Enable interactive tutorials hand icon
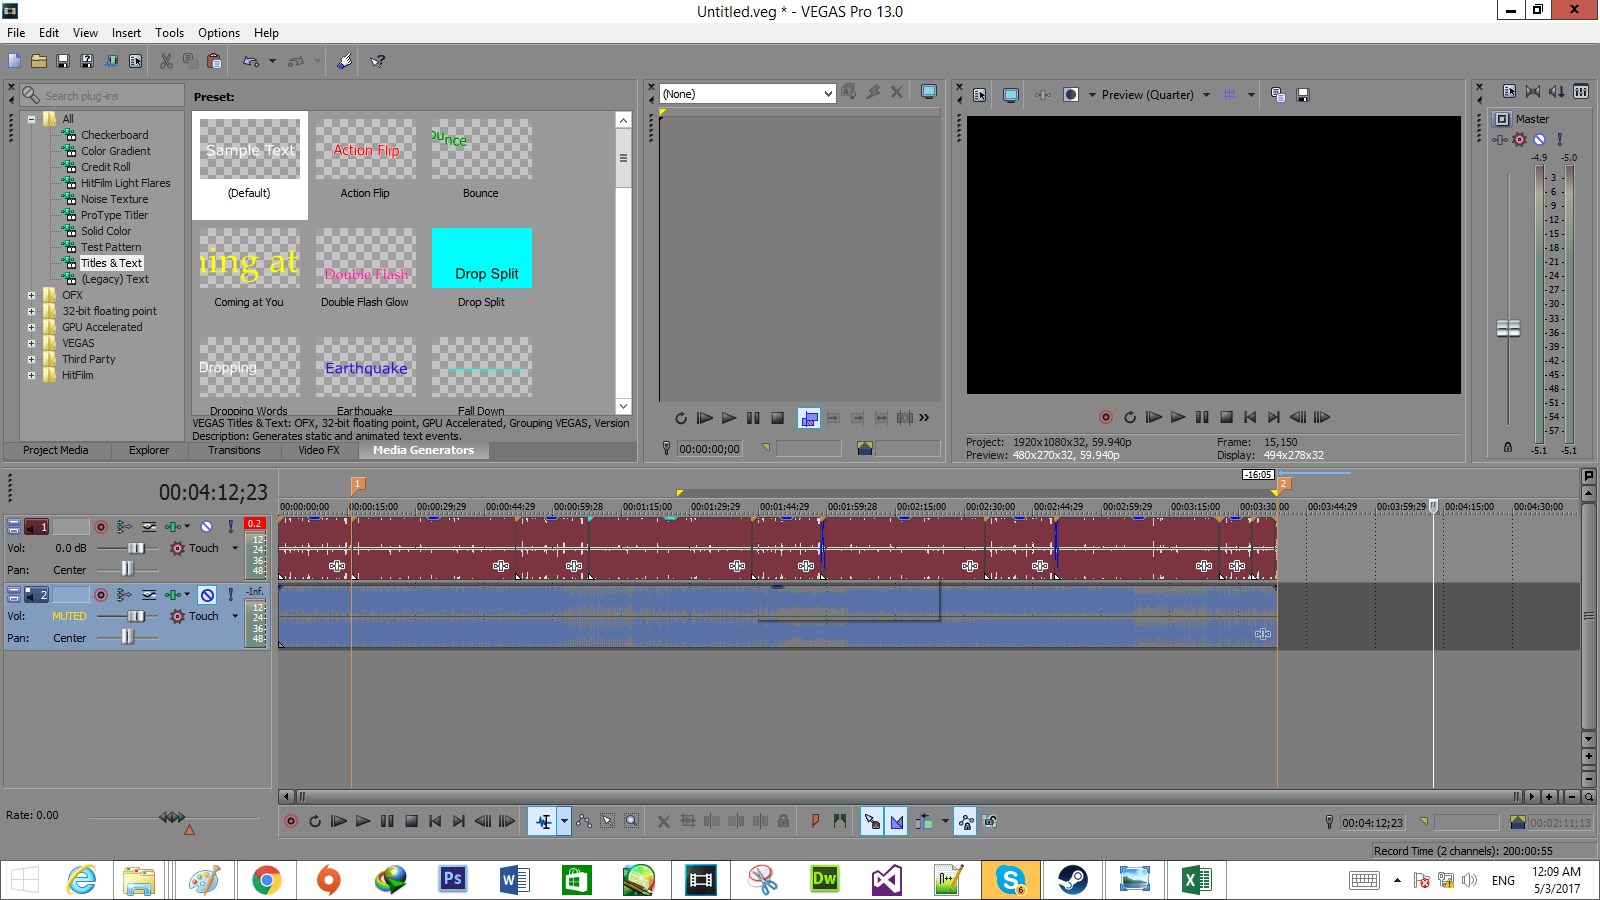Screen dimensions: 1600x900 point(344,61)
